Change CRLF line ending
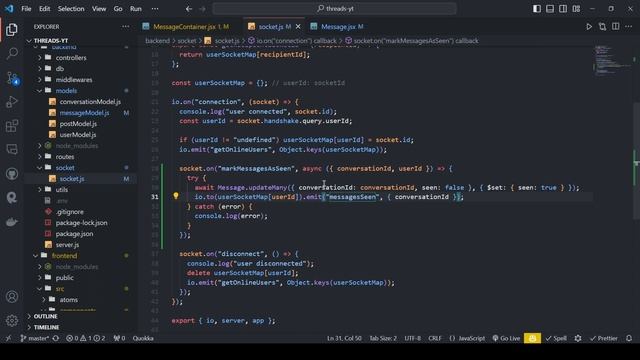 point(435,338)
